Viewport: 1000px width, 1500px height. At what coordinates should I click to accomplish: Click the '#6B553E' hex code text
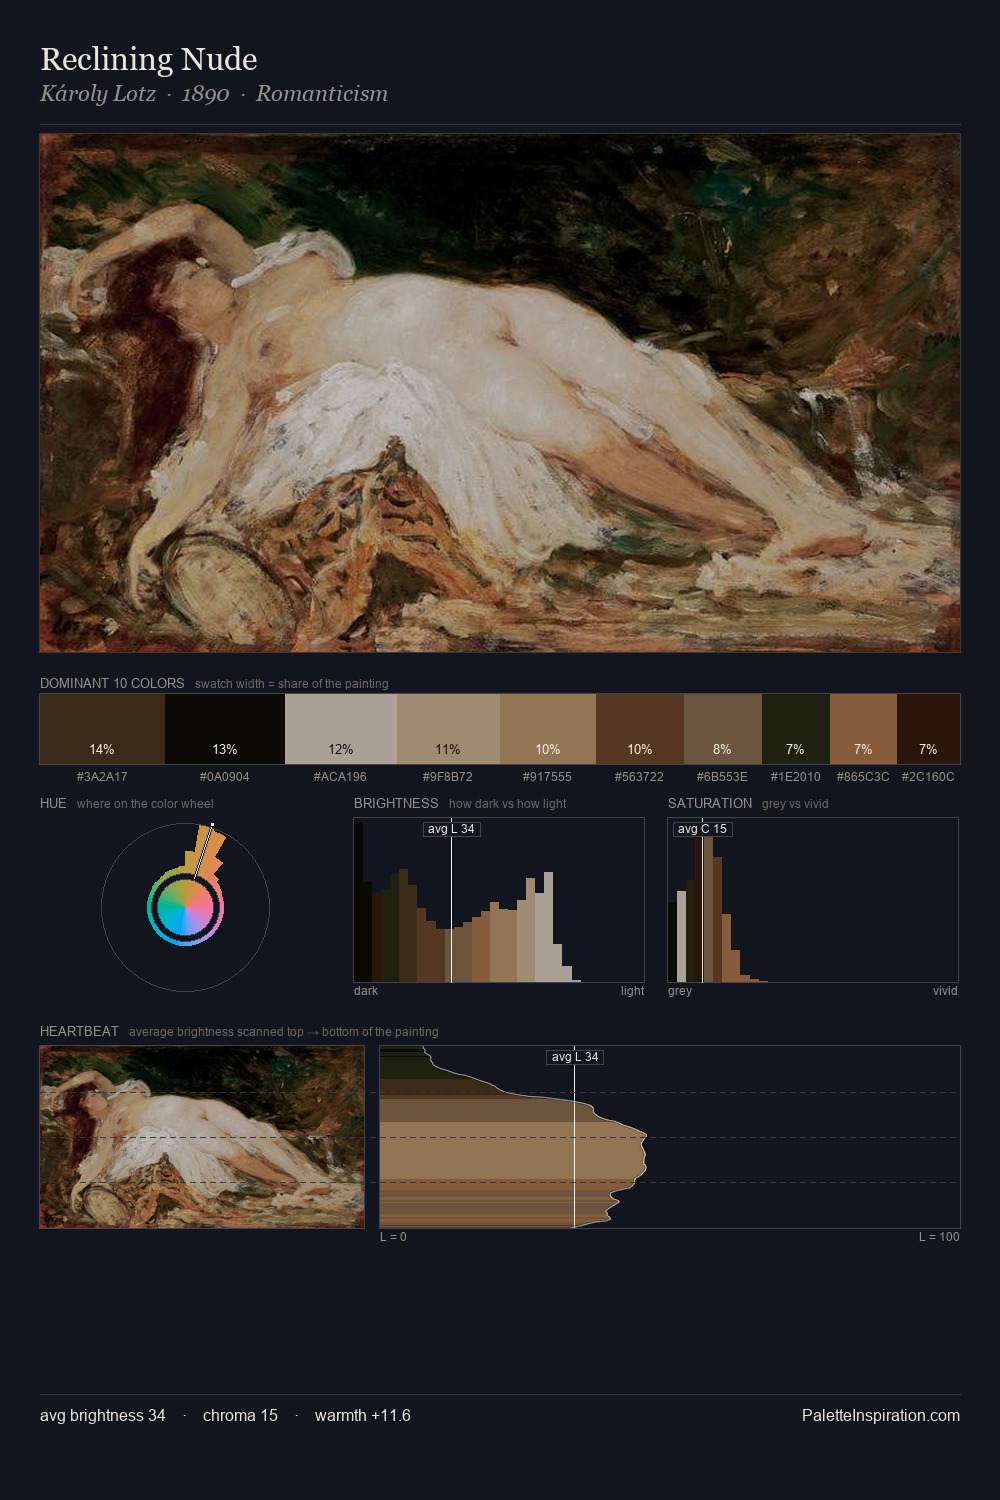click(722, 776)
